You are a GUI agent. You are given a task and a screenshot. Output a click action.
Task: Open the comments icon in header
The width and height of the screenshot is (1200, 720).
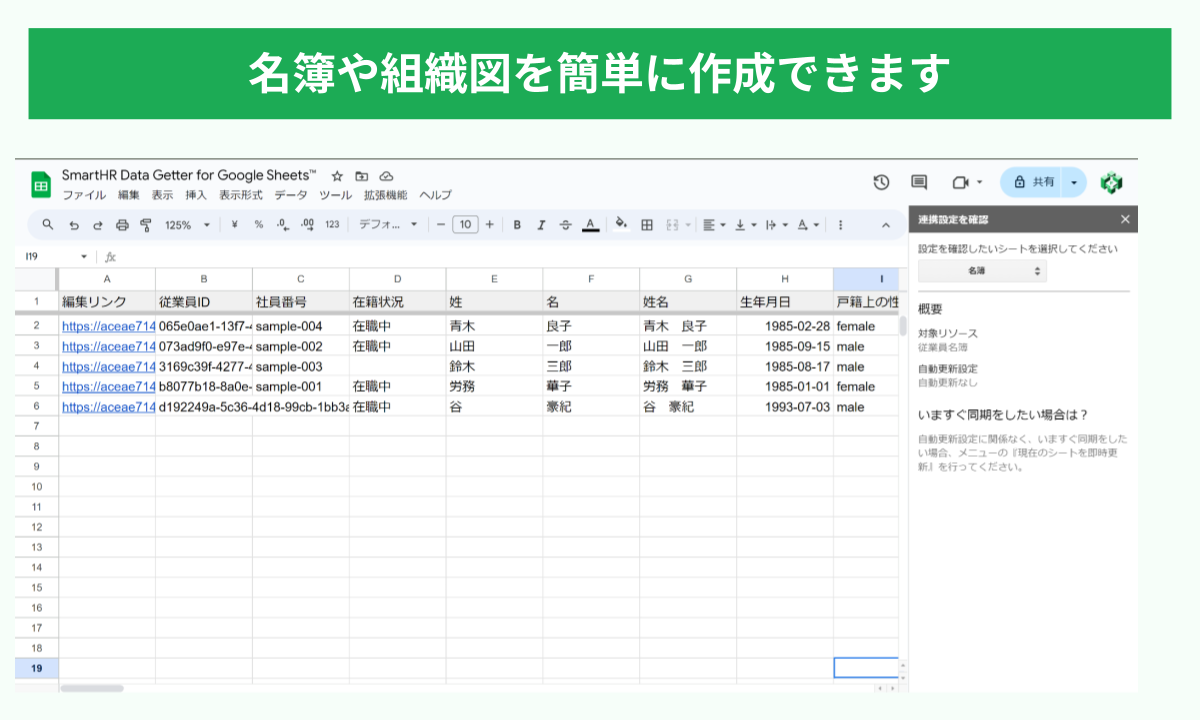(919, 182)
